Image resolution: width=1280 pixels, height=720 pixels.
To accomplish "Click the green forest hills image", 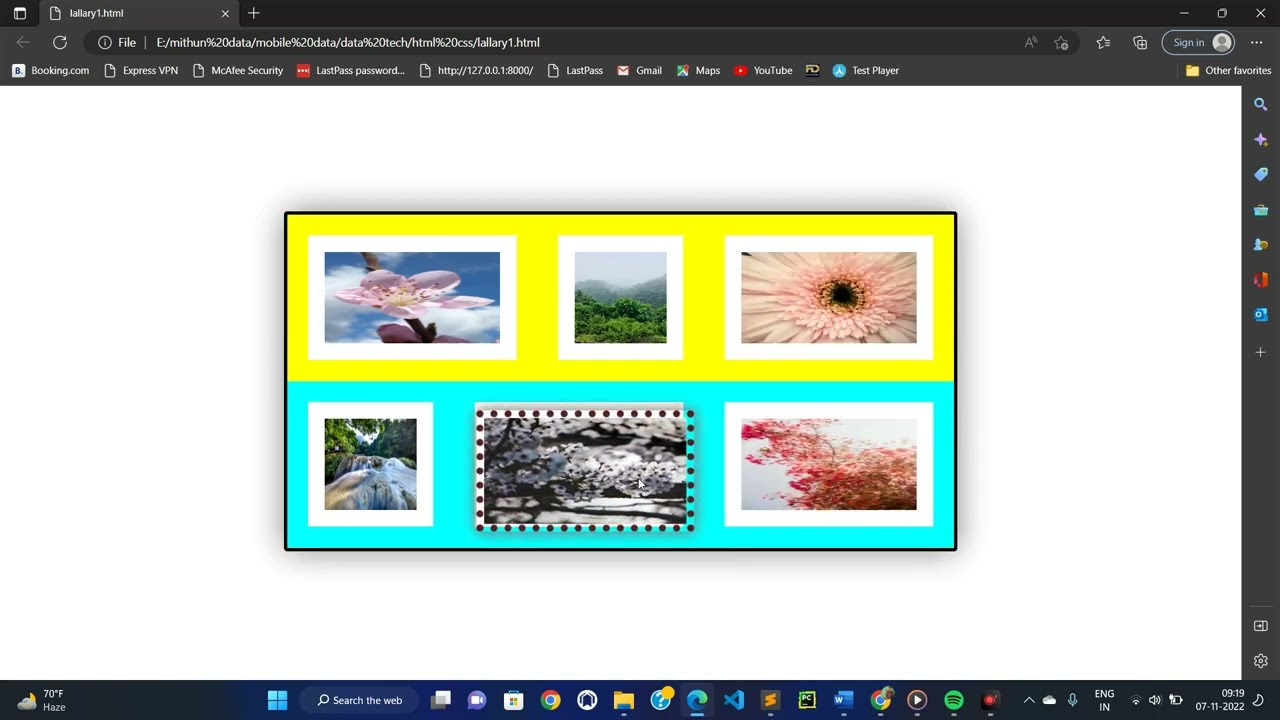I will point(620,297).
